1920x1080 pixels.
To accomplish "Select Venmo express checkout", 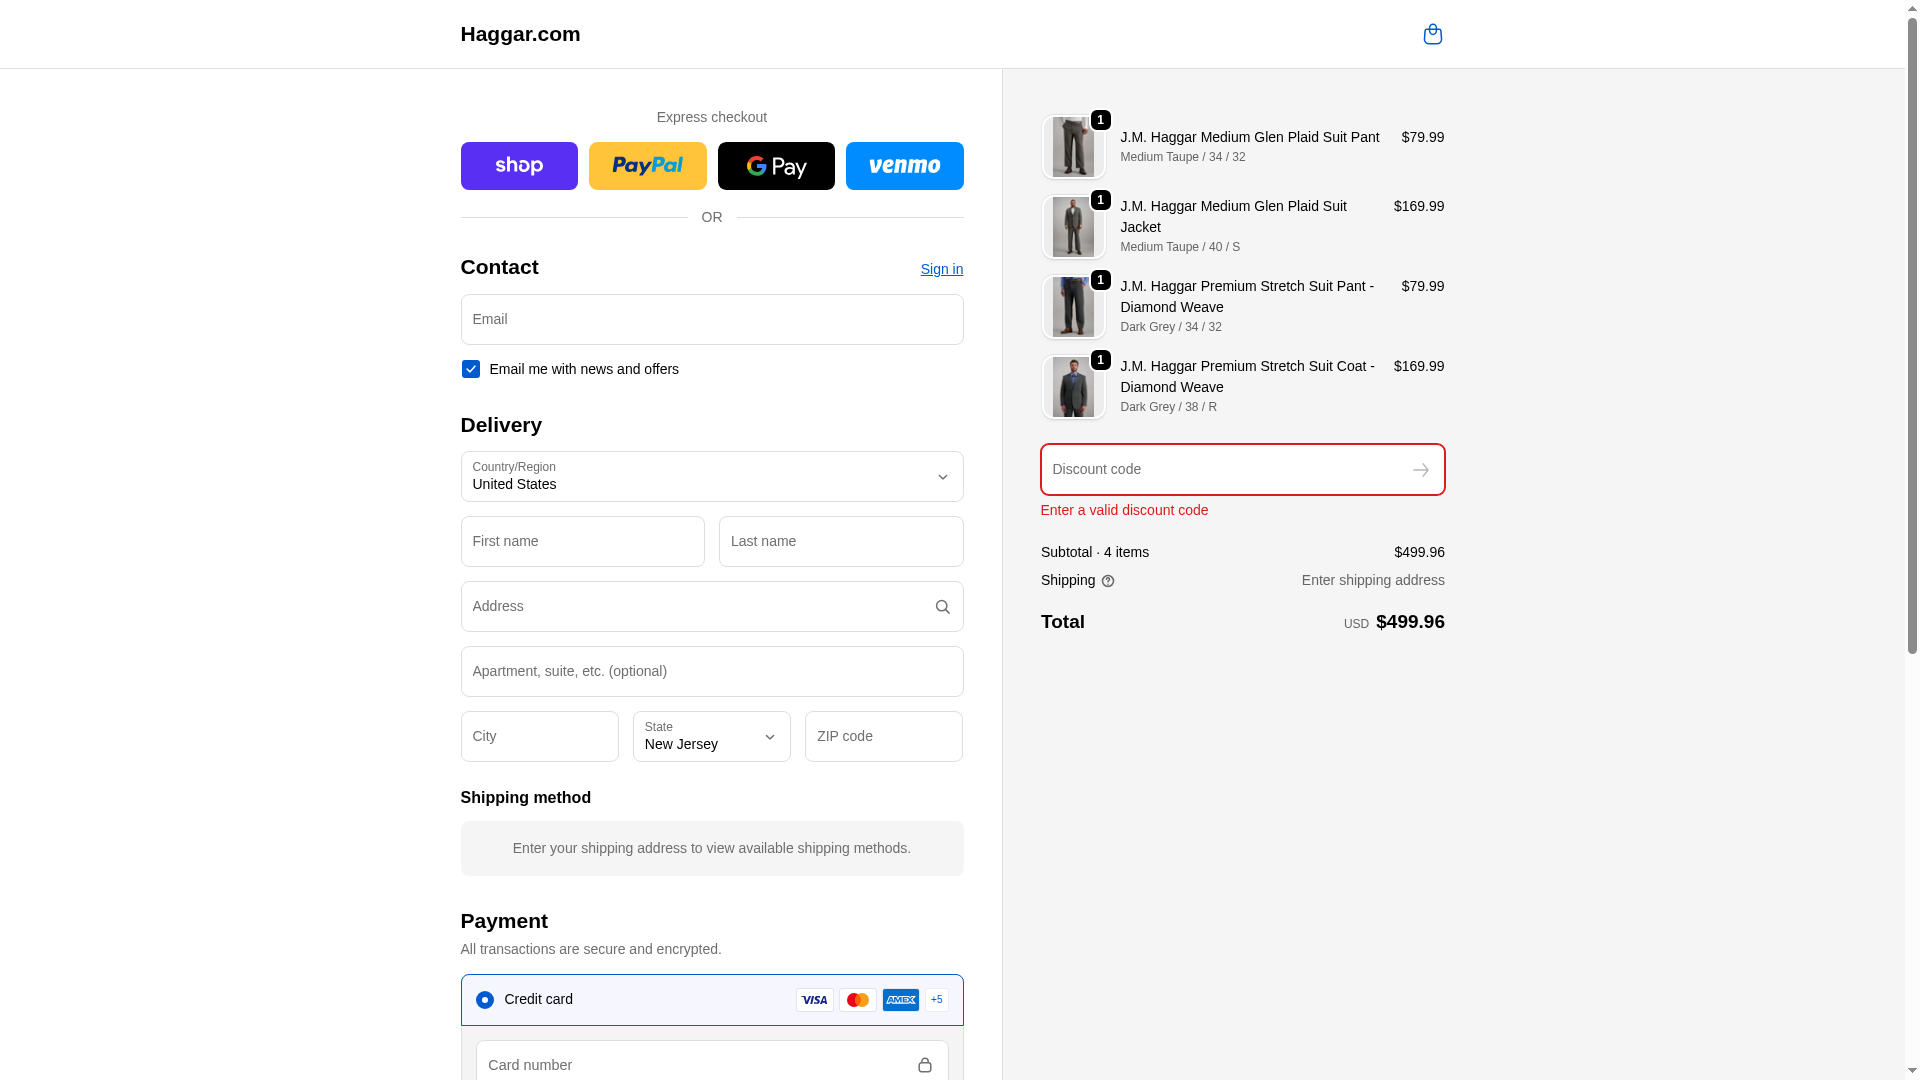I will point(904,166).
